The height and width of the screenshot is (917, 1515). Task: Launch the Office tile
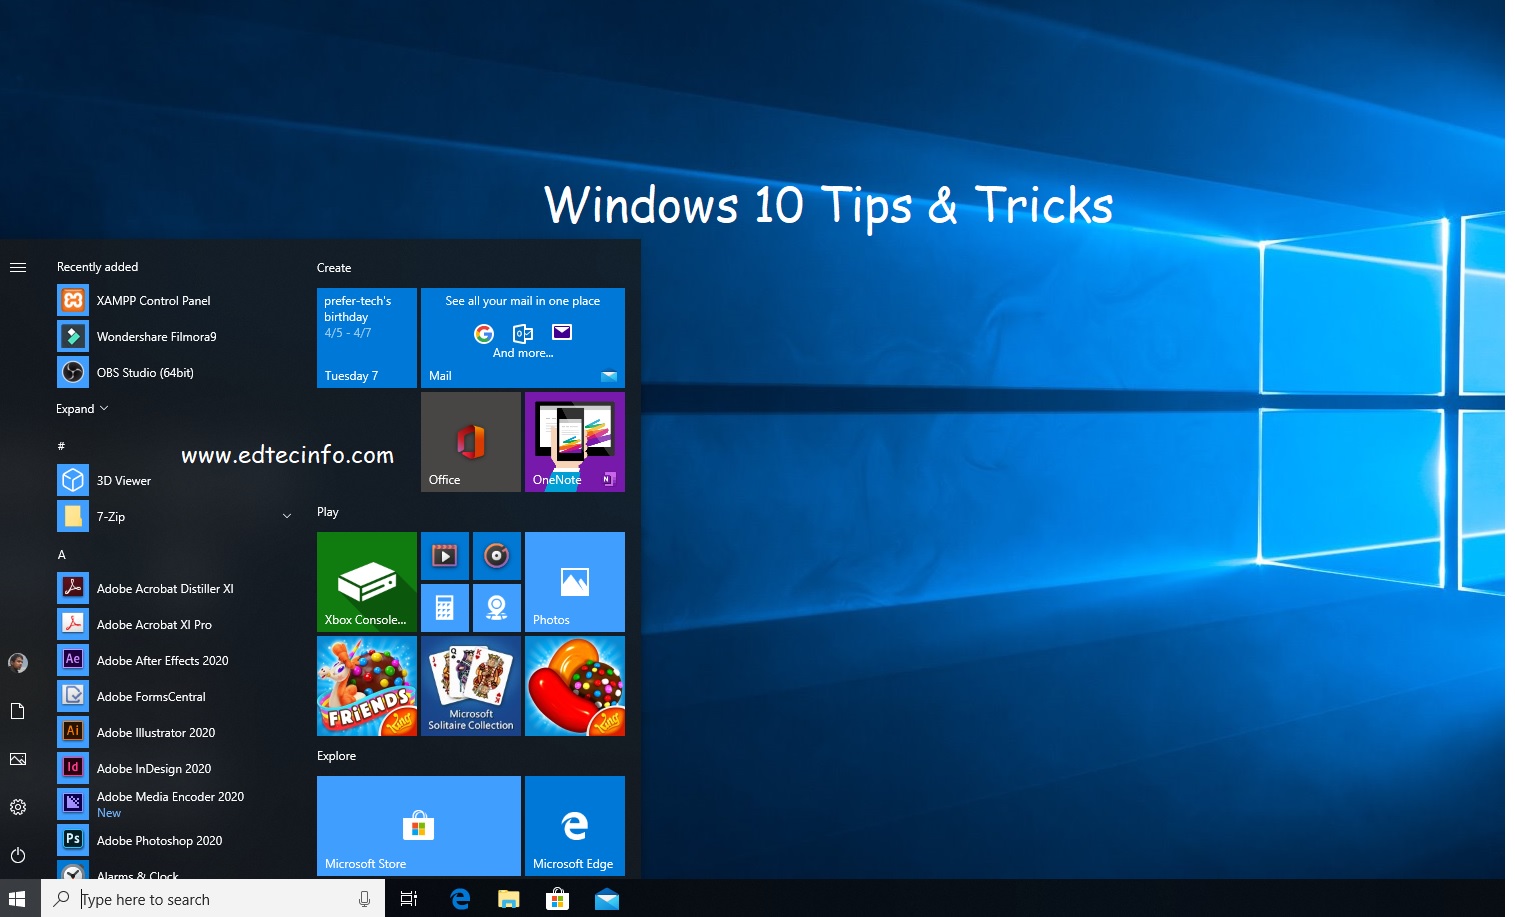click(470, 441)
